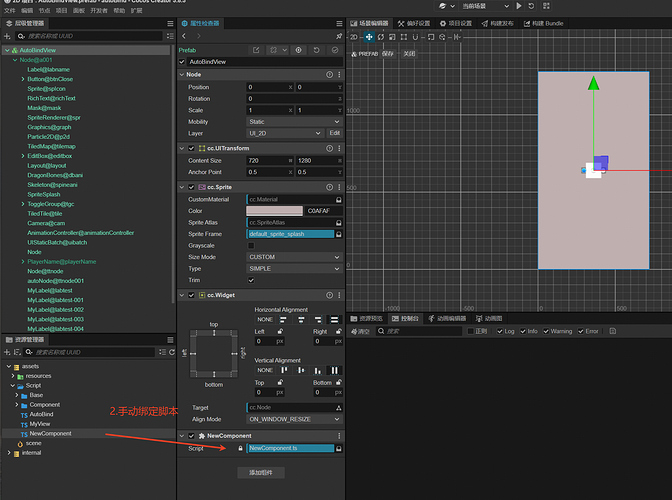Open the Mobility dropdown
672x500 pixels.
pyautogui.click(x=295, y=120)
